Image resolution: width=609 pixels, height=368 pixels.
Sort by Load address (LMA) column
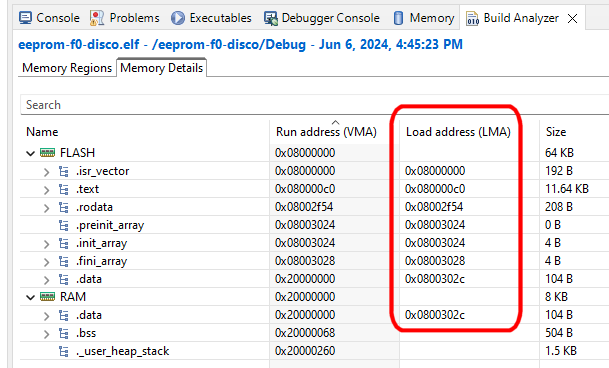click(458, 132)
